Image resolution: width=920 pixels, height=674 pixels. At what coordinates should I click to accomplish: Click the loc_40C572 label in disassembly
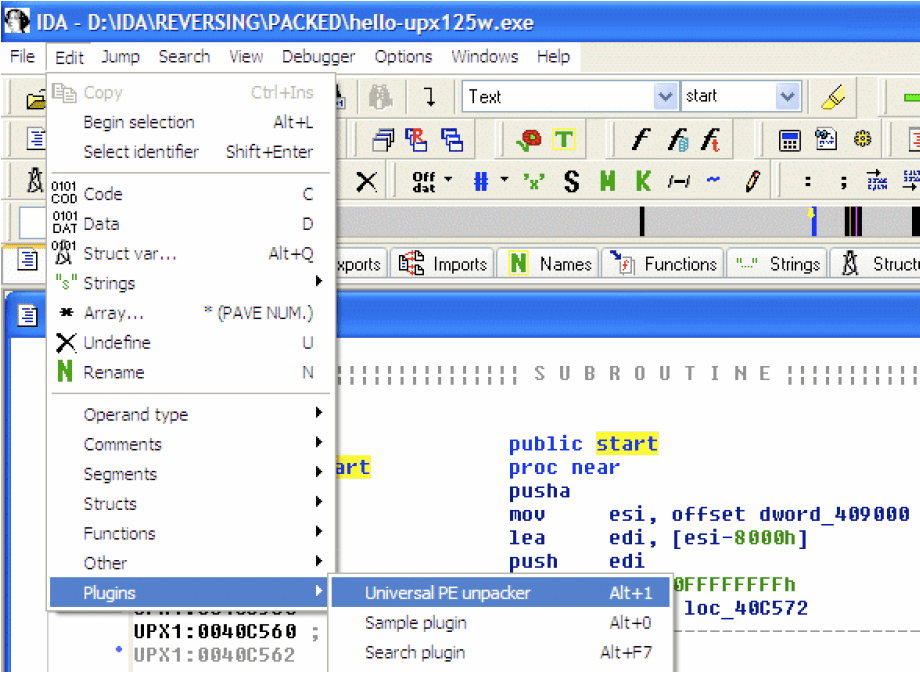click(746, 608)
